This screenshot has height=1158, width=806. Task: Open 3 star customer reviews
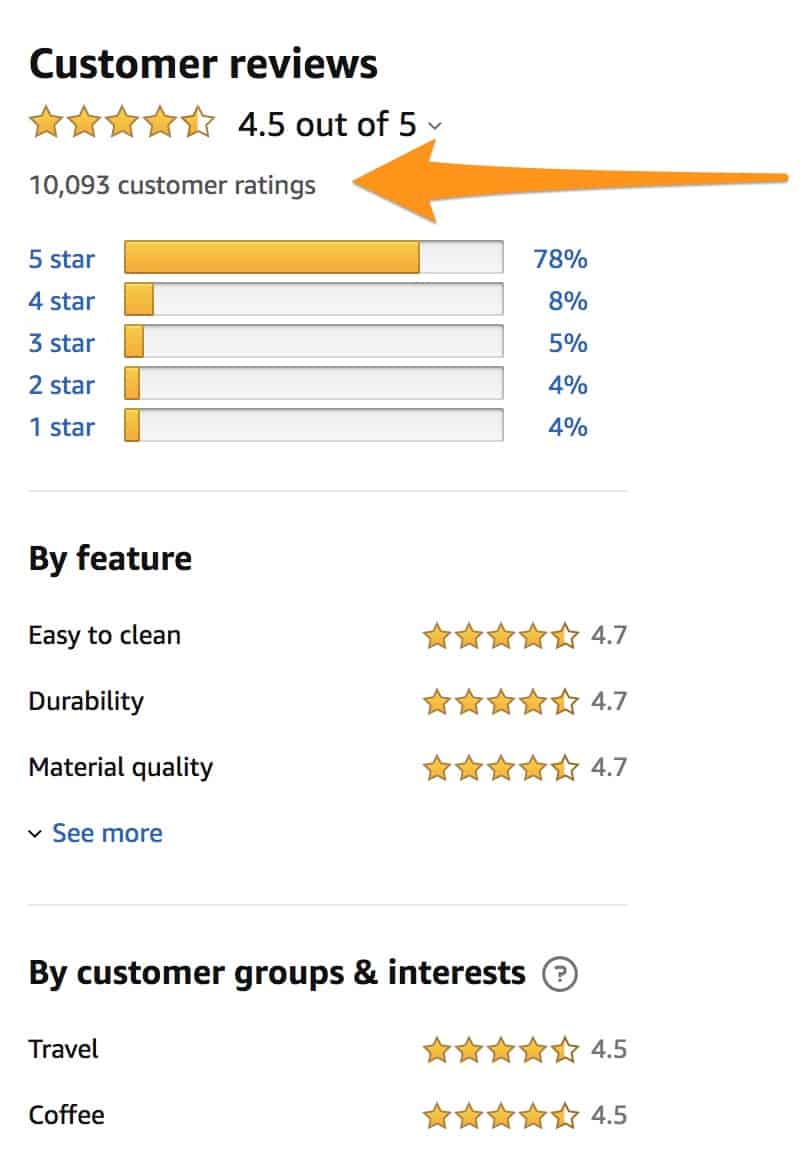[x=62, y=342]
